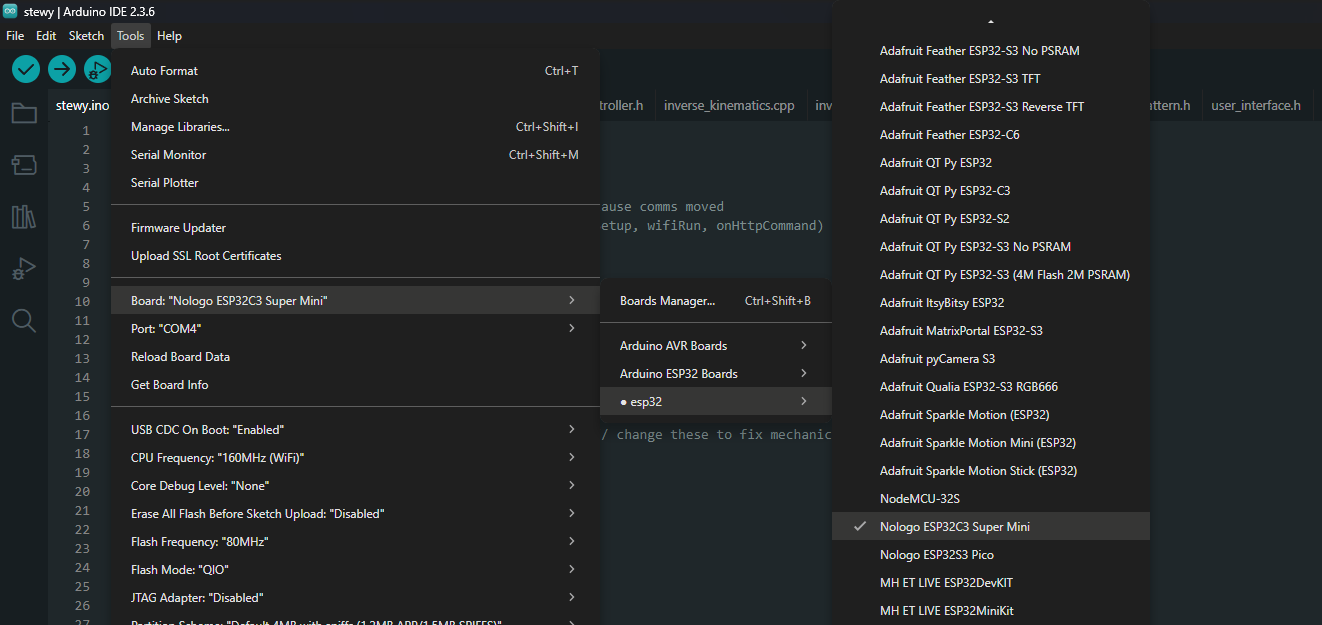The height and width of the screenshot is (625, 1322).
Task: Open the Sketchbook folder sidebar icon
Action: tap(24, 113)
